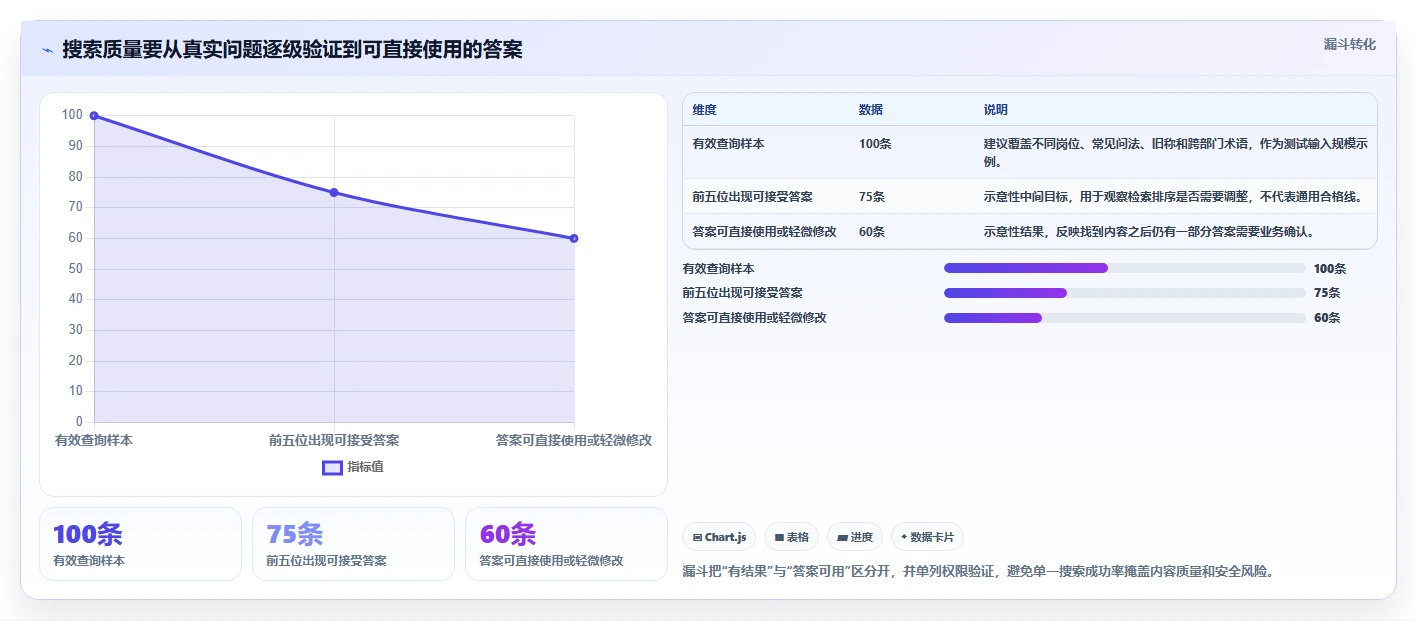The height and width of the screenshot is (621, 1417).
Task: Click the description starting 示意性结果
Action: [1148, 232]
